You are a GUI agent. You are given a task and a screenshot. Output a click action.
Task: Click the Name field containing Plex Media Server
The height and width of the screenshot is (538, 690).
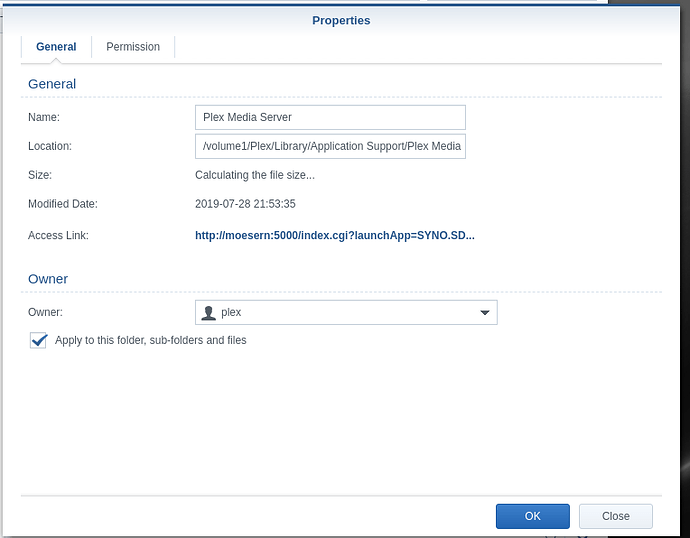pos(330,117)
